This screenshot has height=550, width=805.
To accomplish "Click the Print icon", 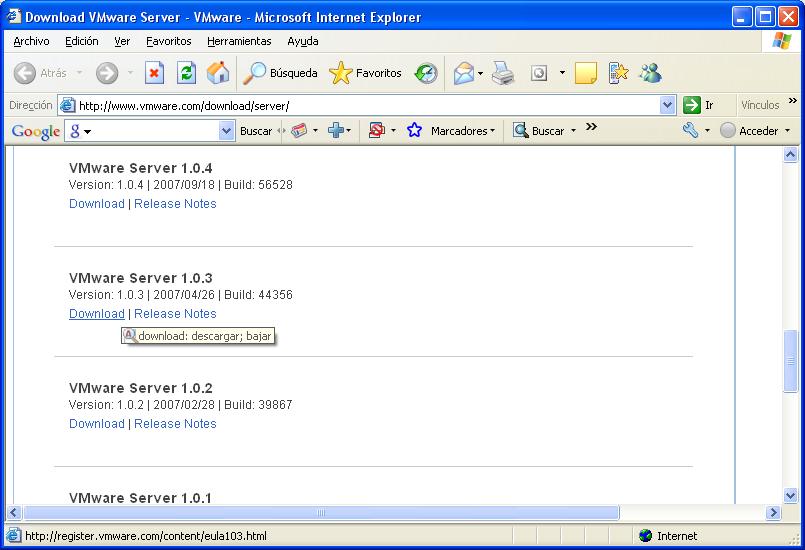I will point(502,73).
